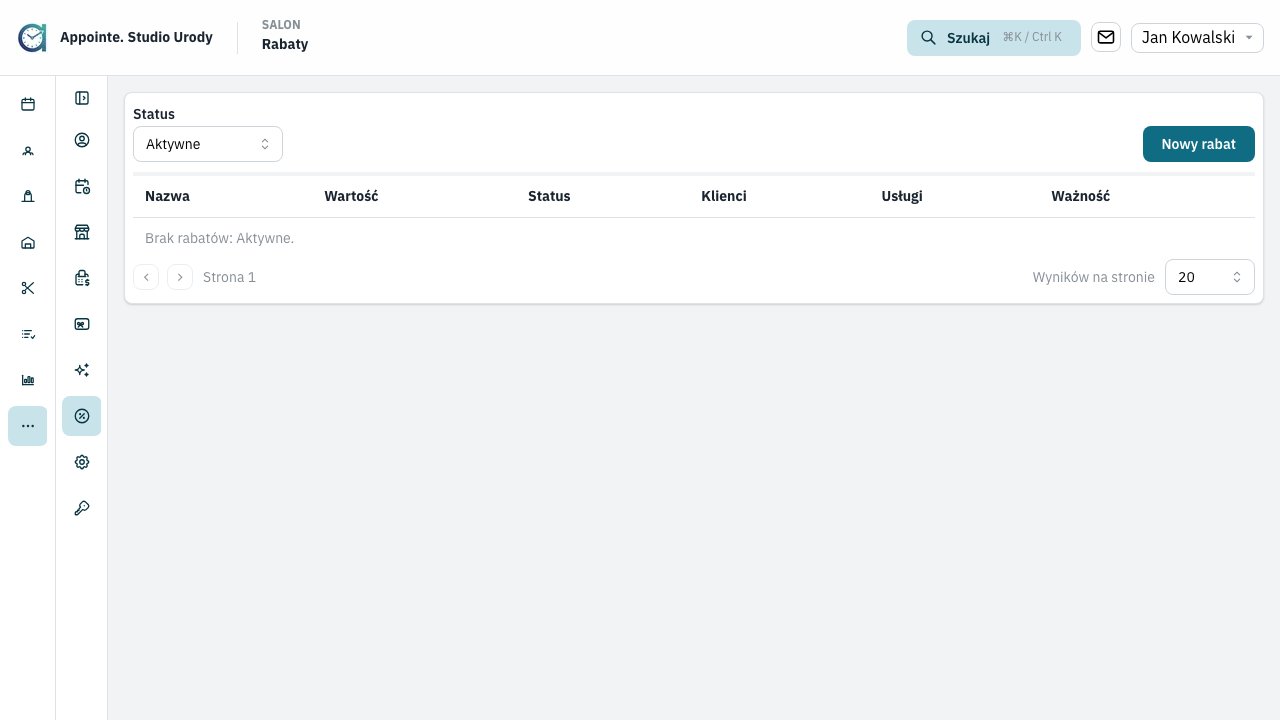Click the Nazwa column header

click(167, 196)
